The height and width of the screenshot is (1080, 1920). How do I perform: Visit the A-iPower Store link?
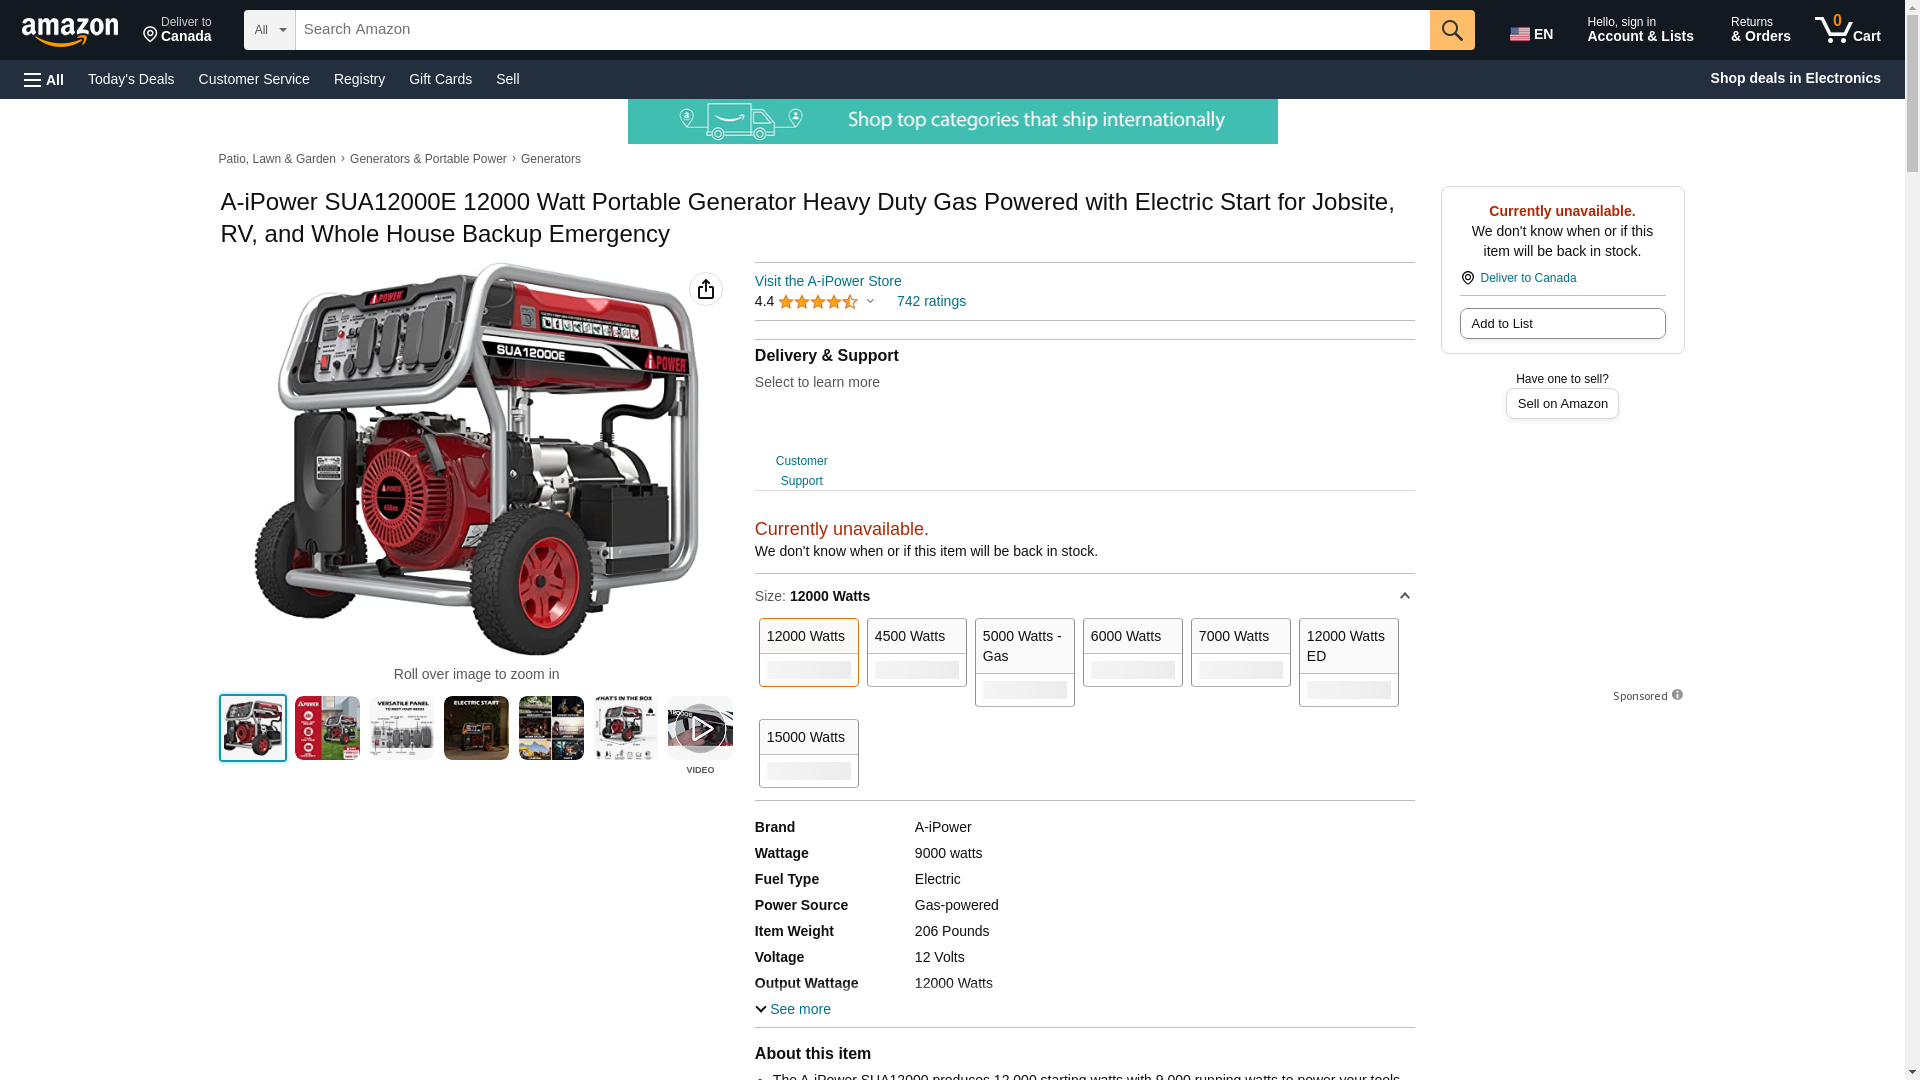tap(828, 281)
